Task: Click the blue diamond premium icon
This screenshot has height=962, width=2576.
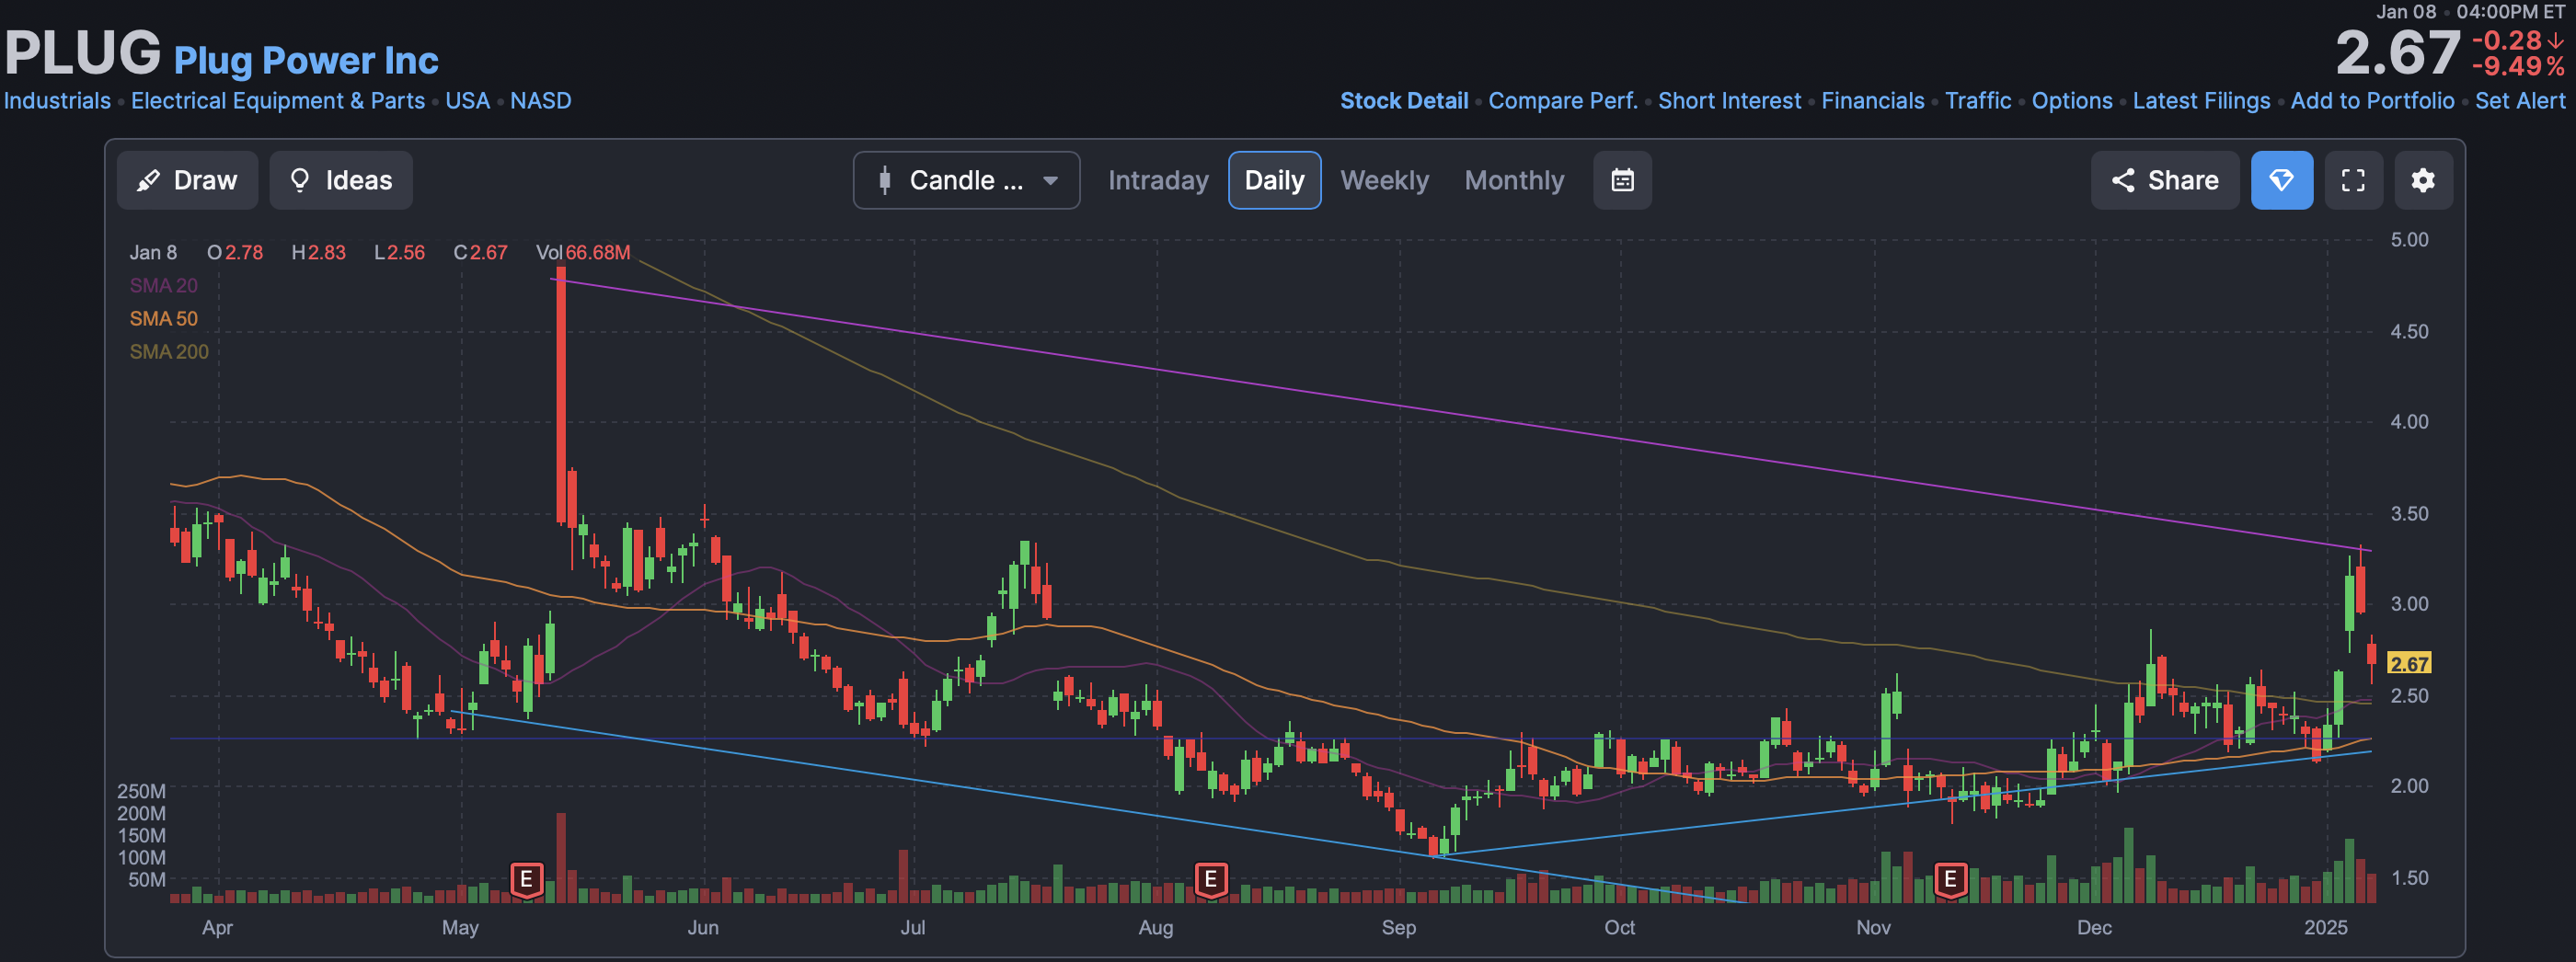Action: pyautogui.click(x=2282, y=180)
